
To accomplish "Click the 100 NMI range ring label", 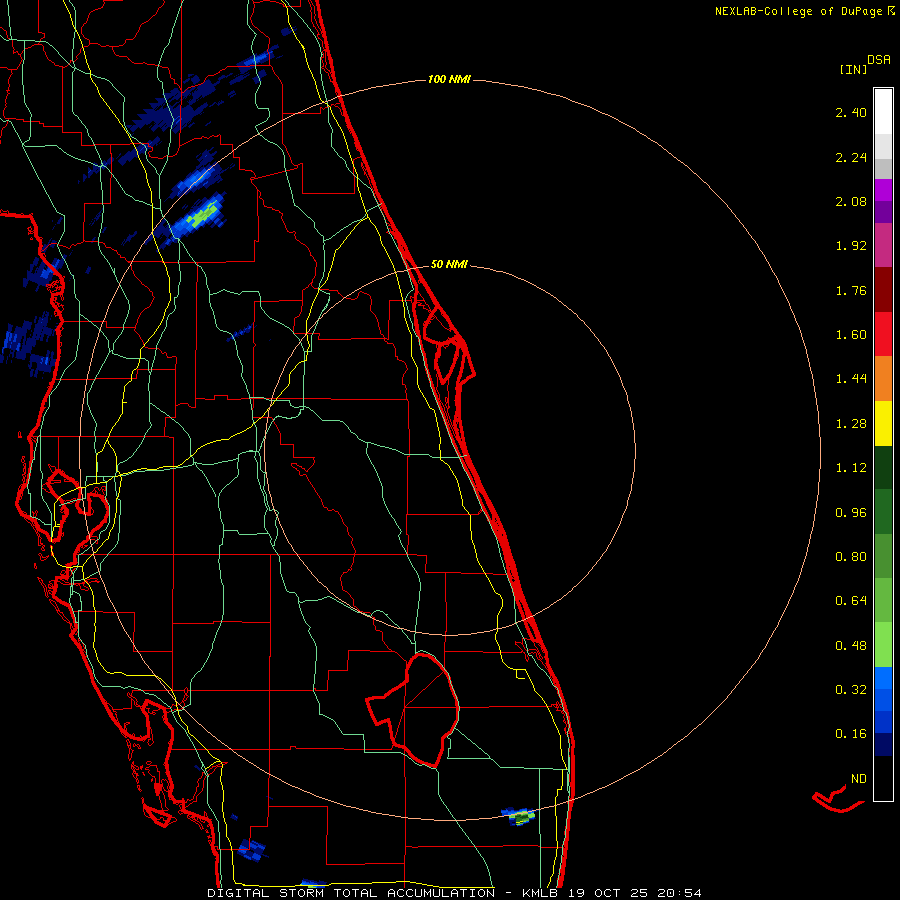I will 449,79.
